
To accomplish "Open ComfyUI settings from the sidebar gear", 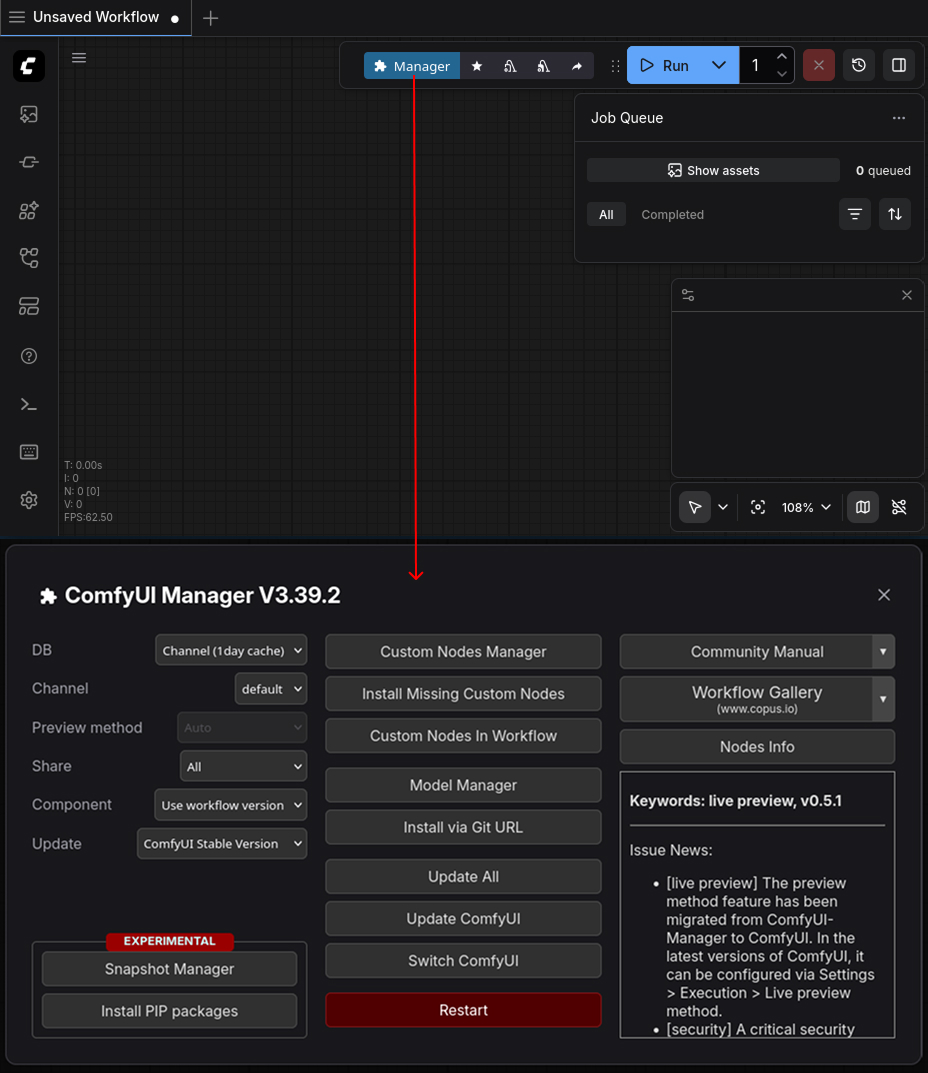I will [x=29, y=500].
